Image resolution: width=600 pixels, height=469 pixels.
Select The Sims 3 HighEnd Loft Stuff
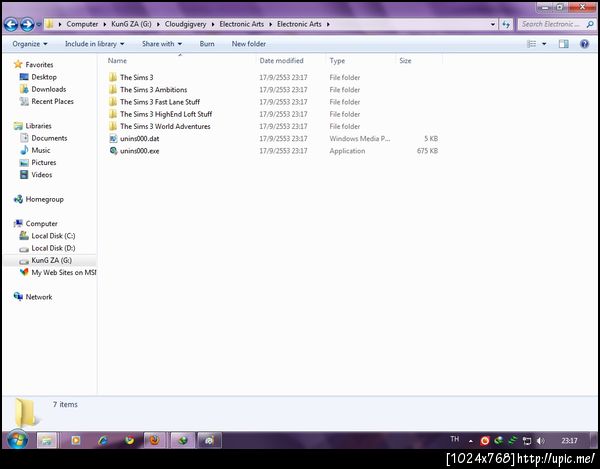[x=166, y=114]
